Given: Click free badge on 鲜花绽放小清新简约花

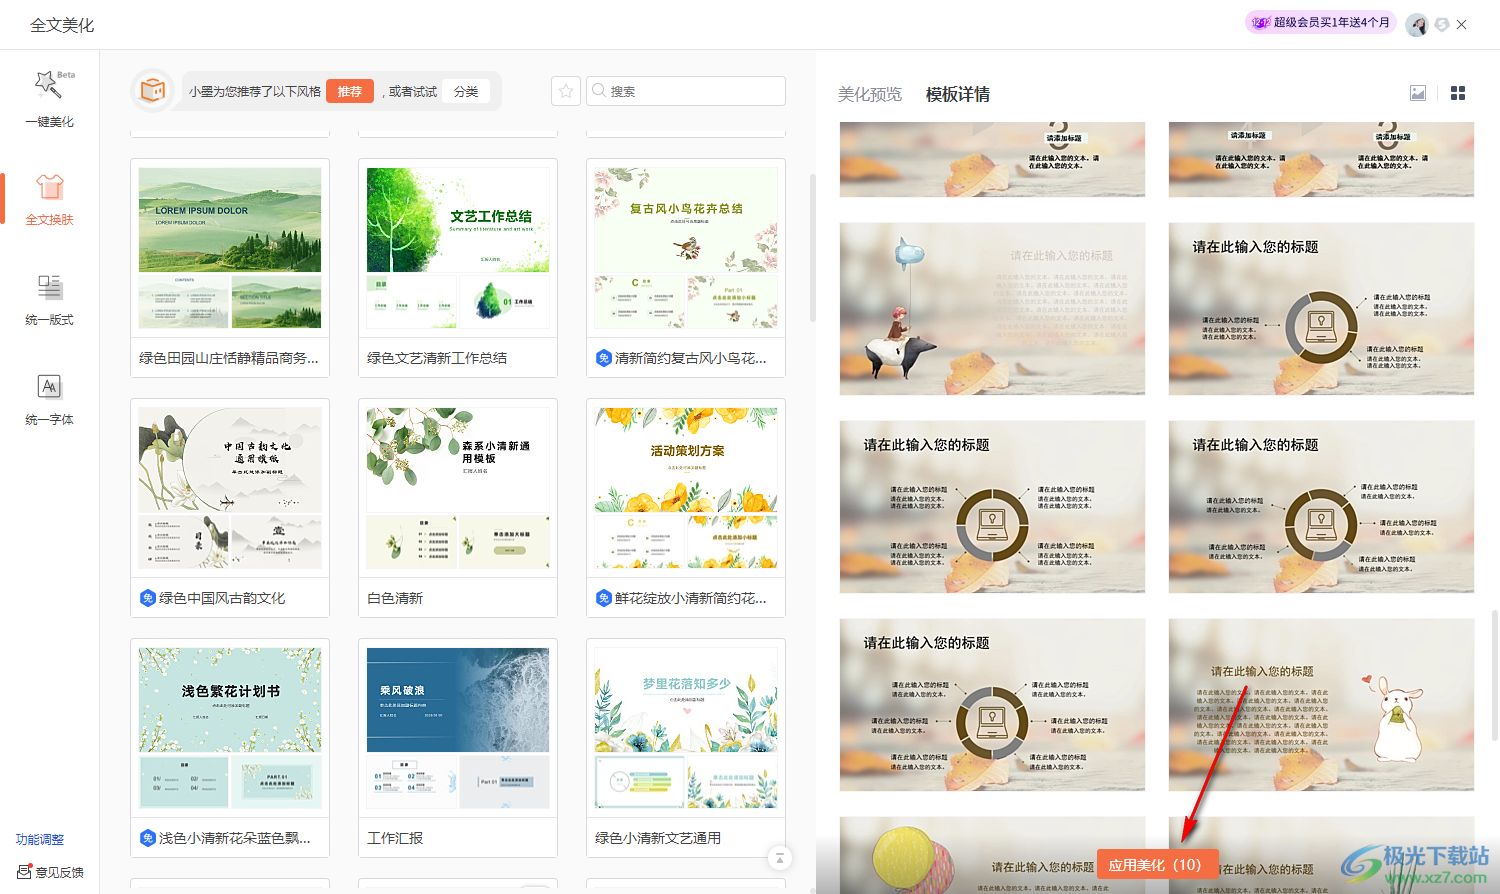Looking at the screenshot, I should (x=604, y=598).
